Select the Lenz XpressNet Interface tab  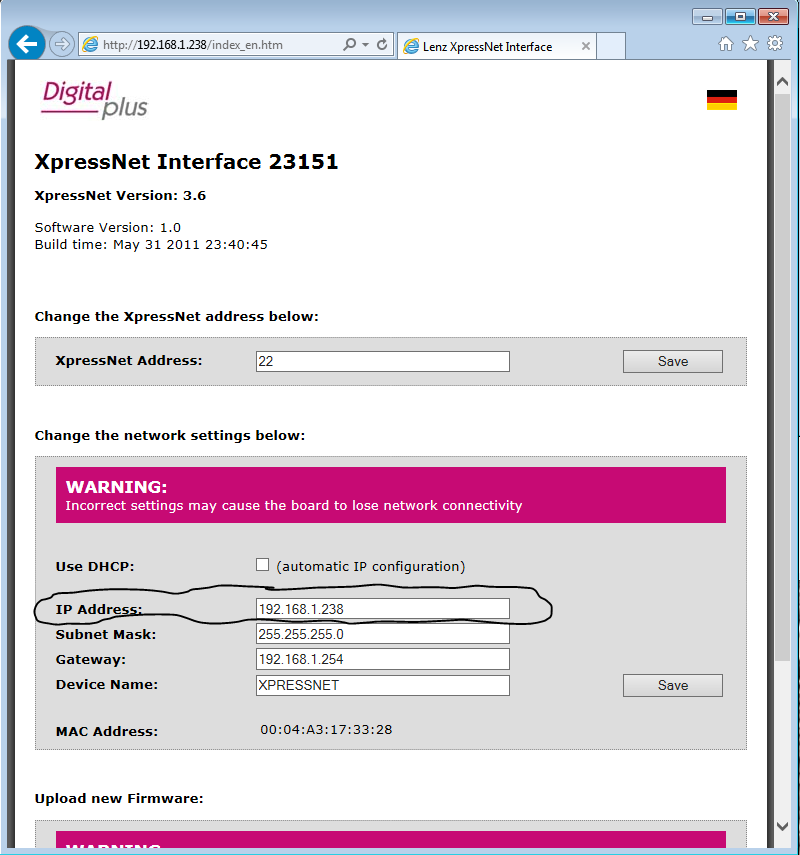pos(490,46)
